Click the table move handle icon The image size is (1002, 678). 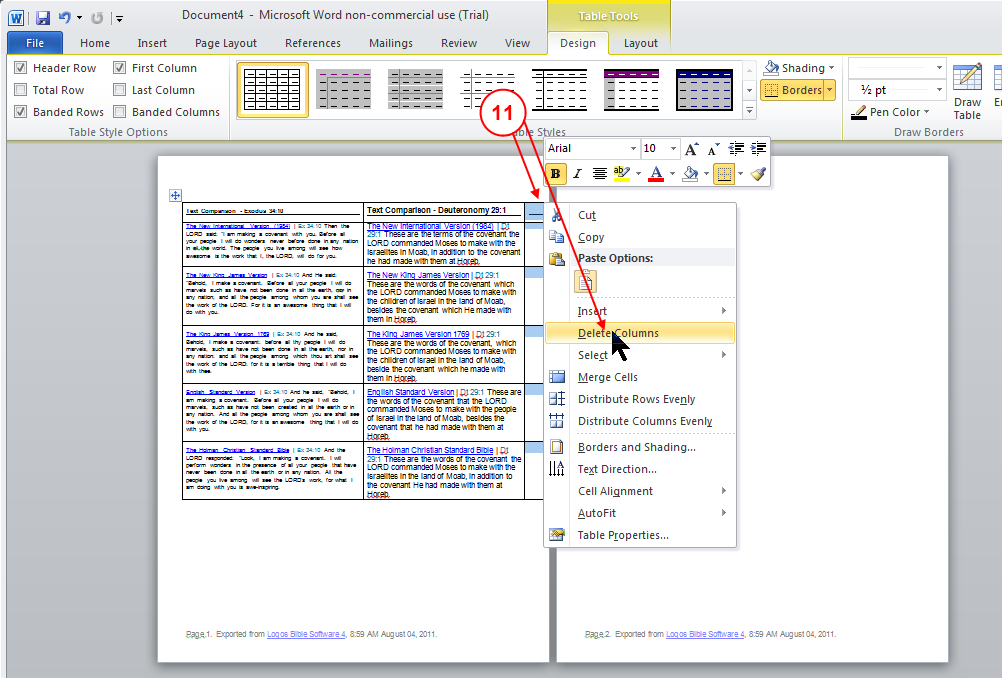tap(175, 196)
